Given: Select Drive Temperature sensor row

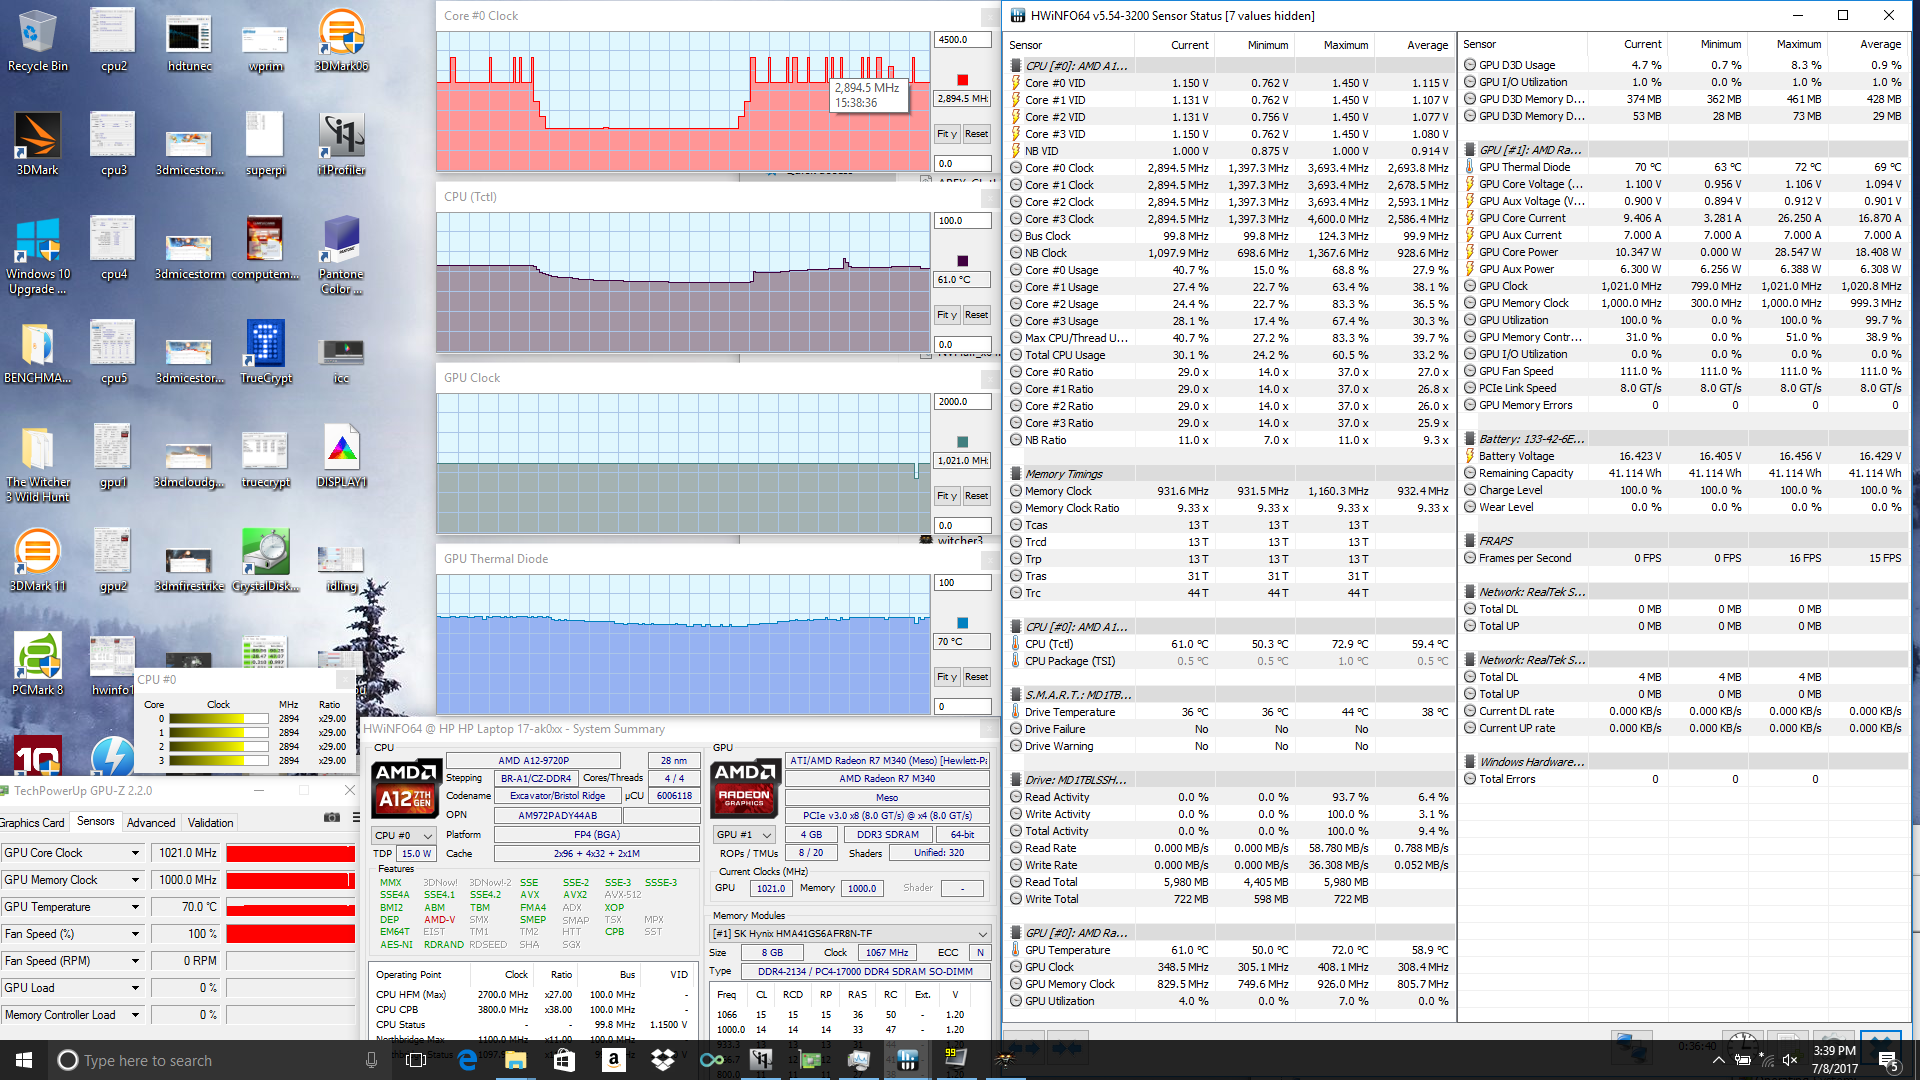Looking at the screenshot, I should pyautogui.click(x=1229, y=712).
